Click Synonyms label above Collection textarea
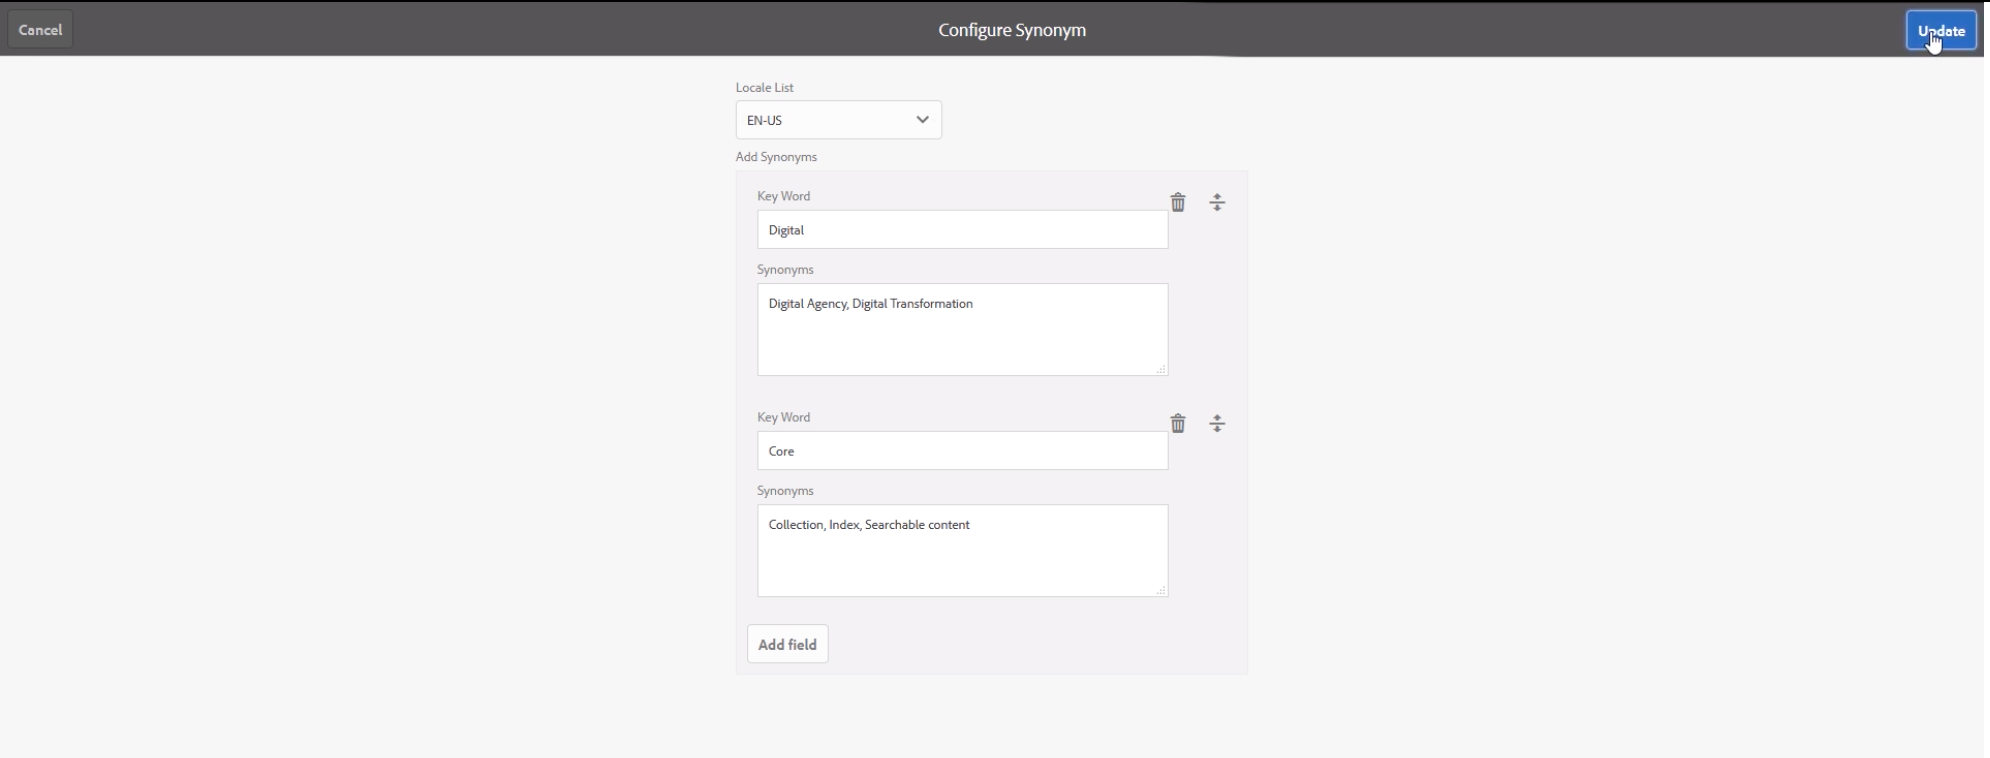This screenshot has width=1990, height=758. (x=785, y=491)
